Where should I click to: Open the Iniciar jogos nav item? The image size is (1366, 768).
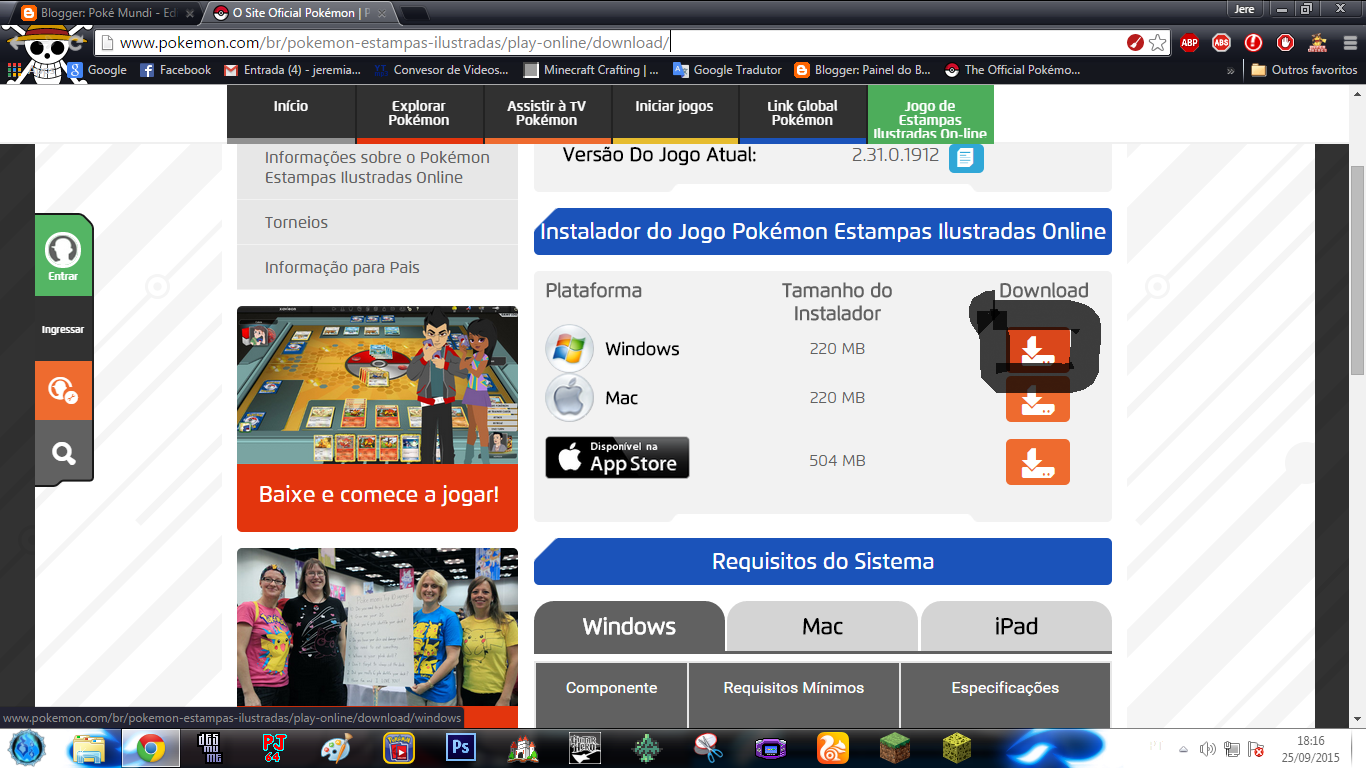(675, 112)
